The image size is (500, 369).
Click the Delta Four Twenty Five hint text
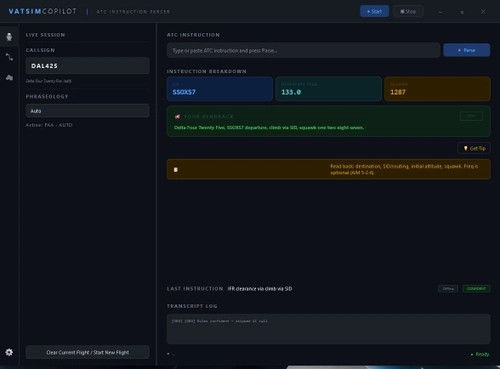pyautogui.click(x=49, y=81)
